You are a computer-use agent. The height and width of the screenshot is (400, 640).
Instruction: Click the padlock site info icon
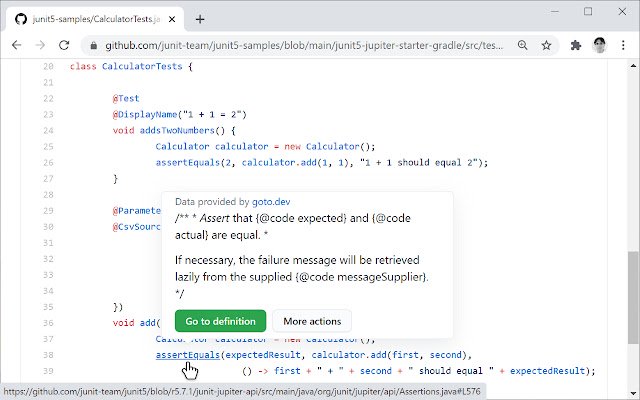93,45
